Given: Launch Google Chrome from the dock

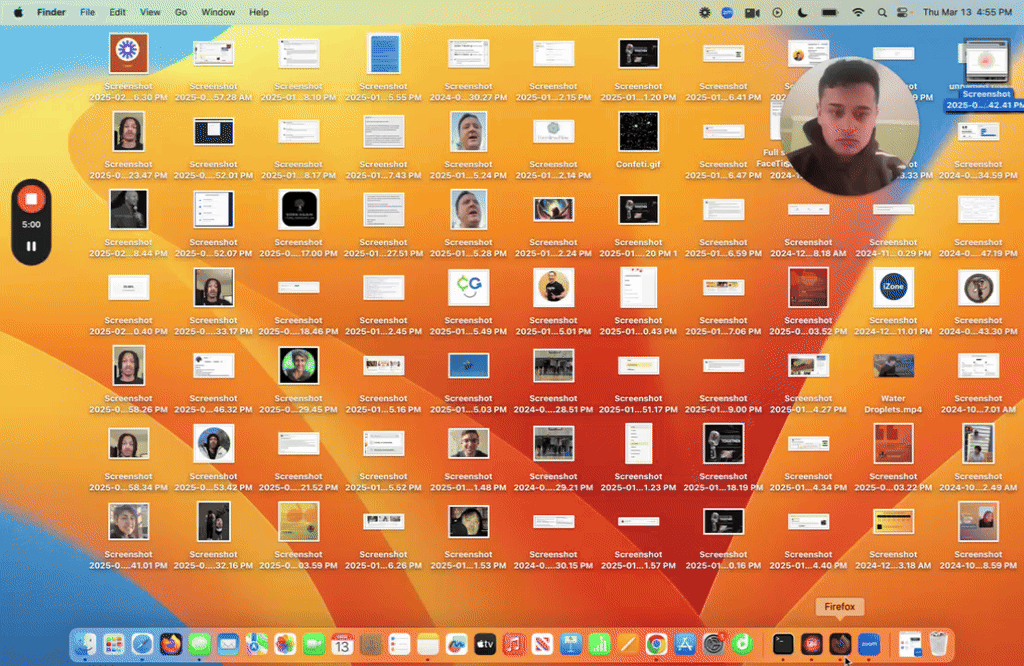Looking at the screenshot, I should [656, 644].
